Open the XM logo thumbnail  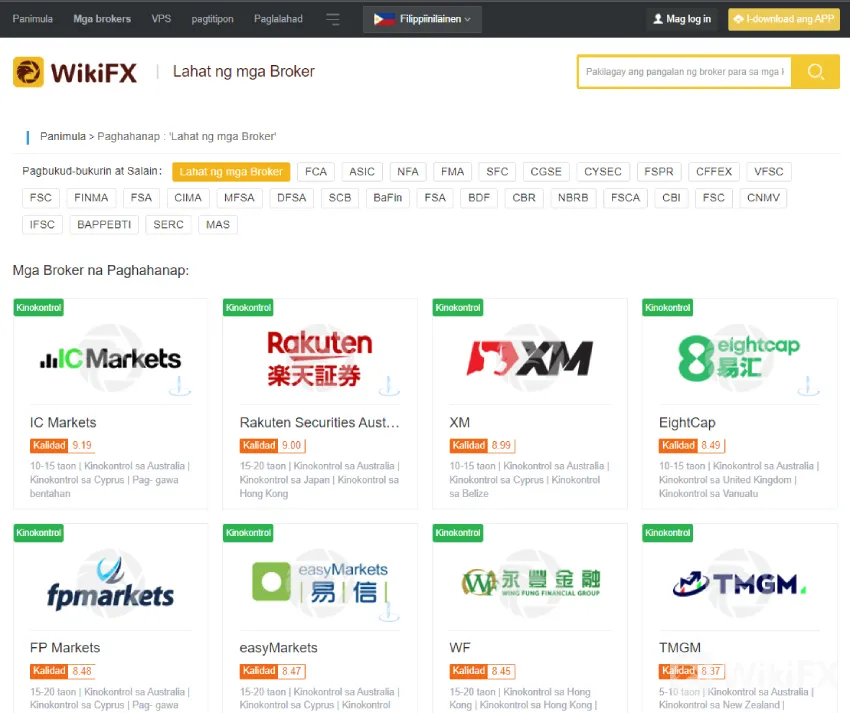coord(530,358)
